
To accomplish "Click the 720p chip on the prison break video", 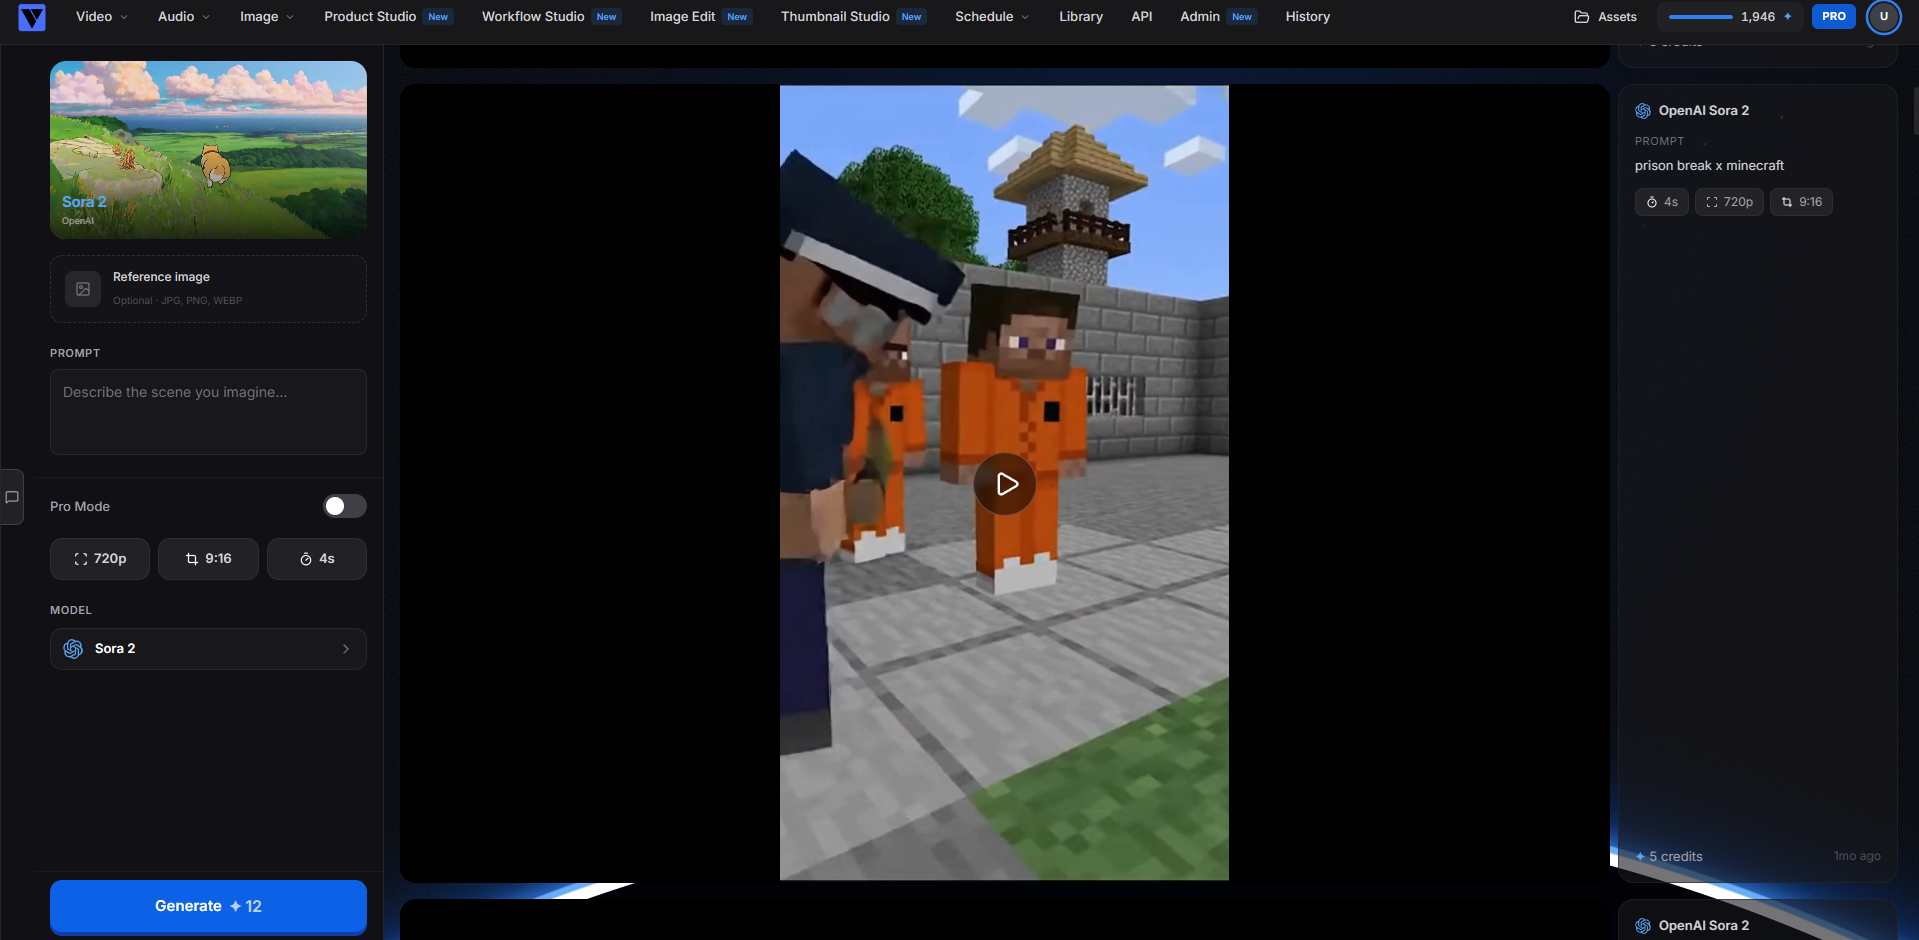I will pos(1729,202).
